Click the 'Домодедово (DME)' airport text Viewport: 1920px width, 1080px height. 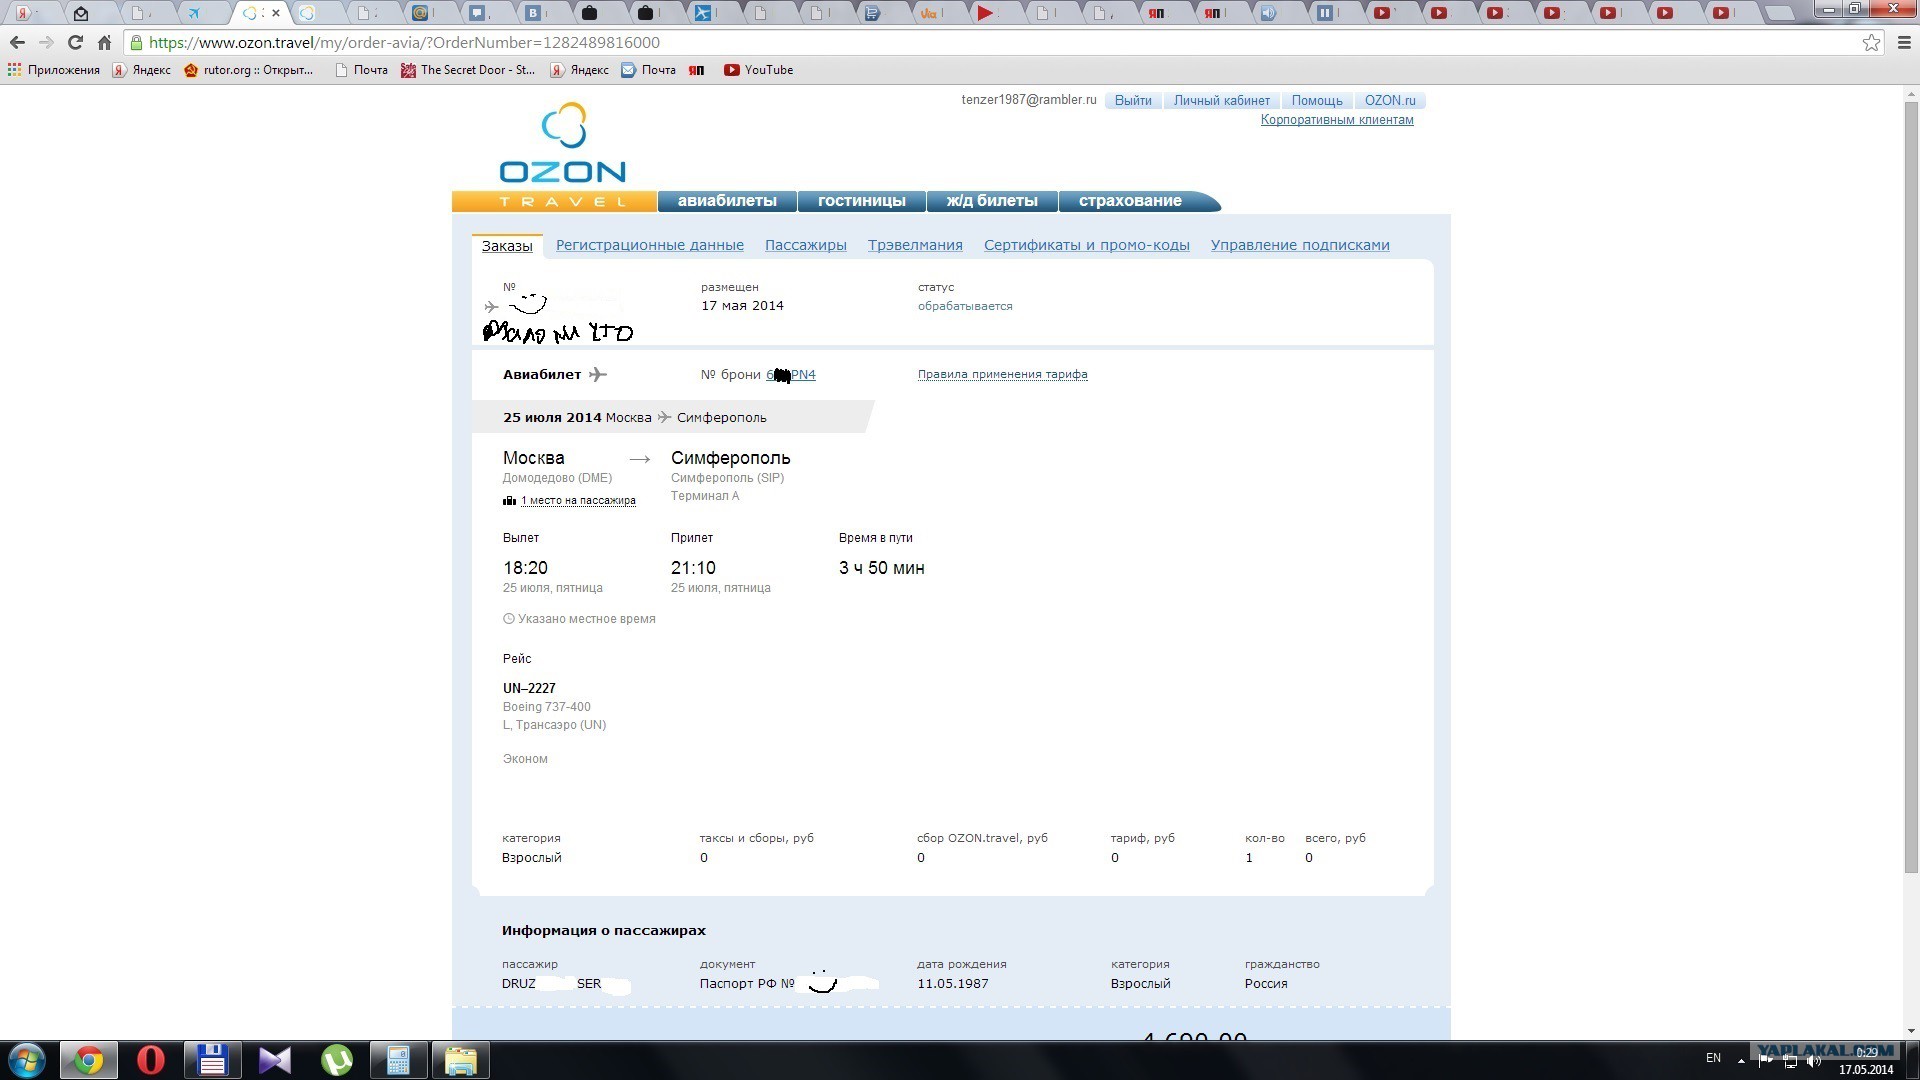coord(557,478)
